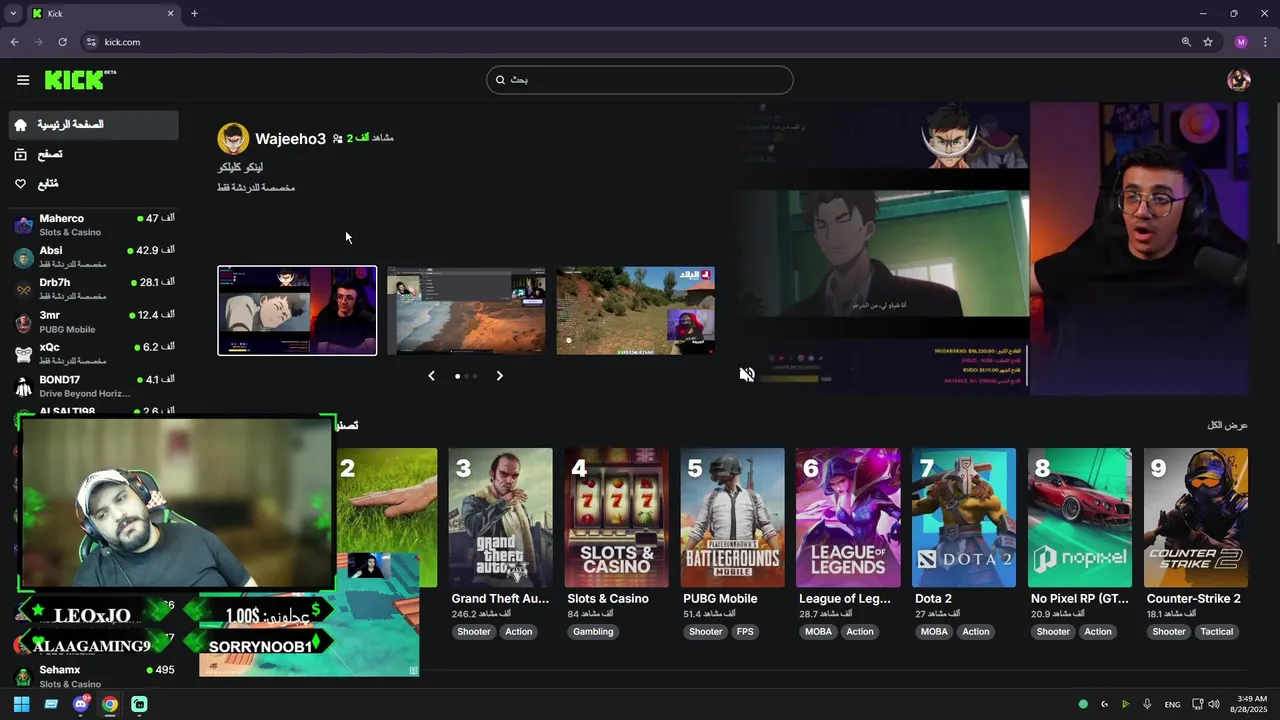The width and height of the screenshot is (1280, 720).
Task: Click Gambling tag under Slots & Casino
Action: click(593, 632)
